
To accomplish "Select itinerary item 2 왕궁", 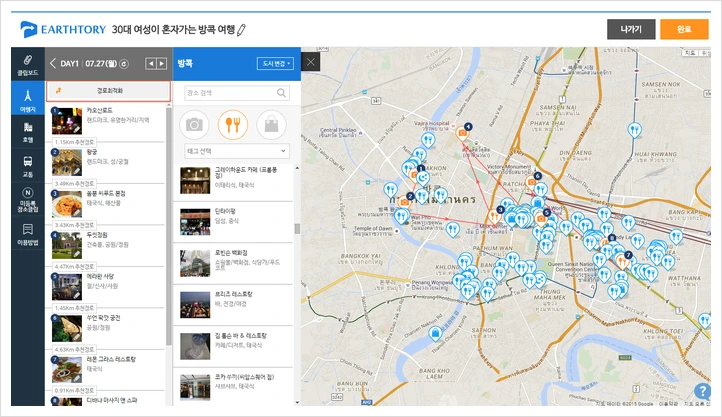I will coord(107,162).
